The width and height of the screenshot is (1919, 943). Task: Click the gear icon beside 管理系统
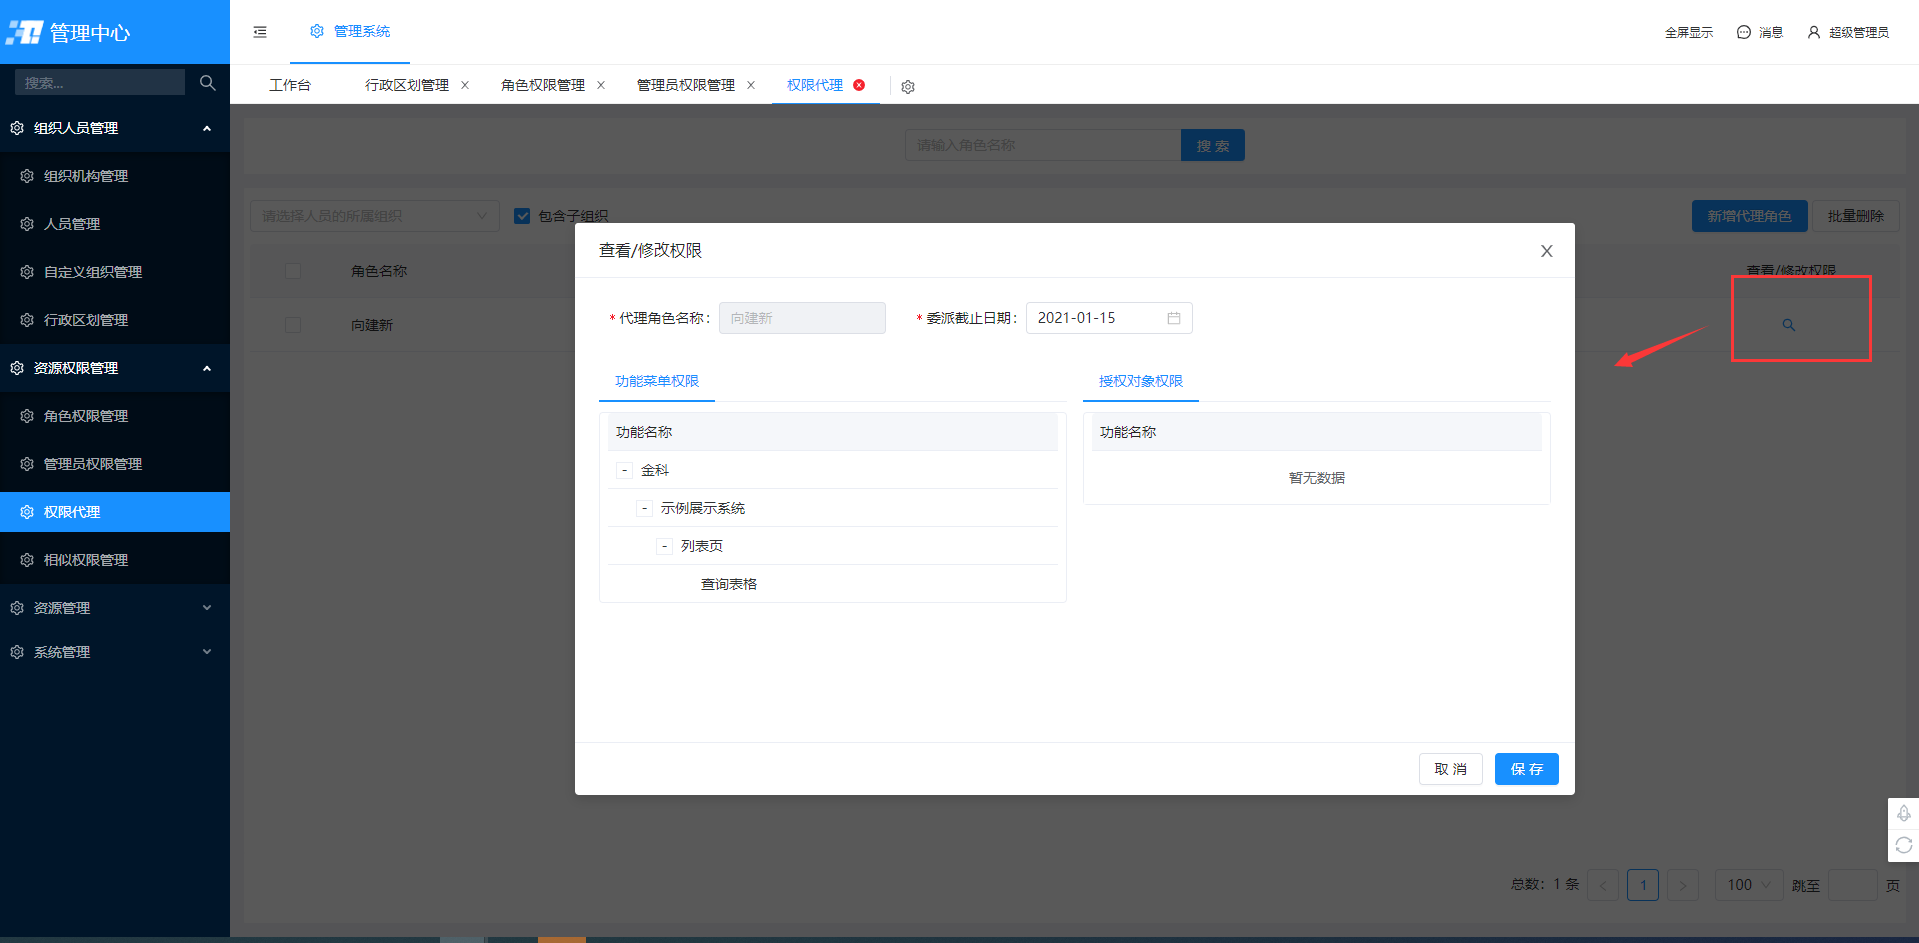(317, 31)
